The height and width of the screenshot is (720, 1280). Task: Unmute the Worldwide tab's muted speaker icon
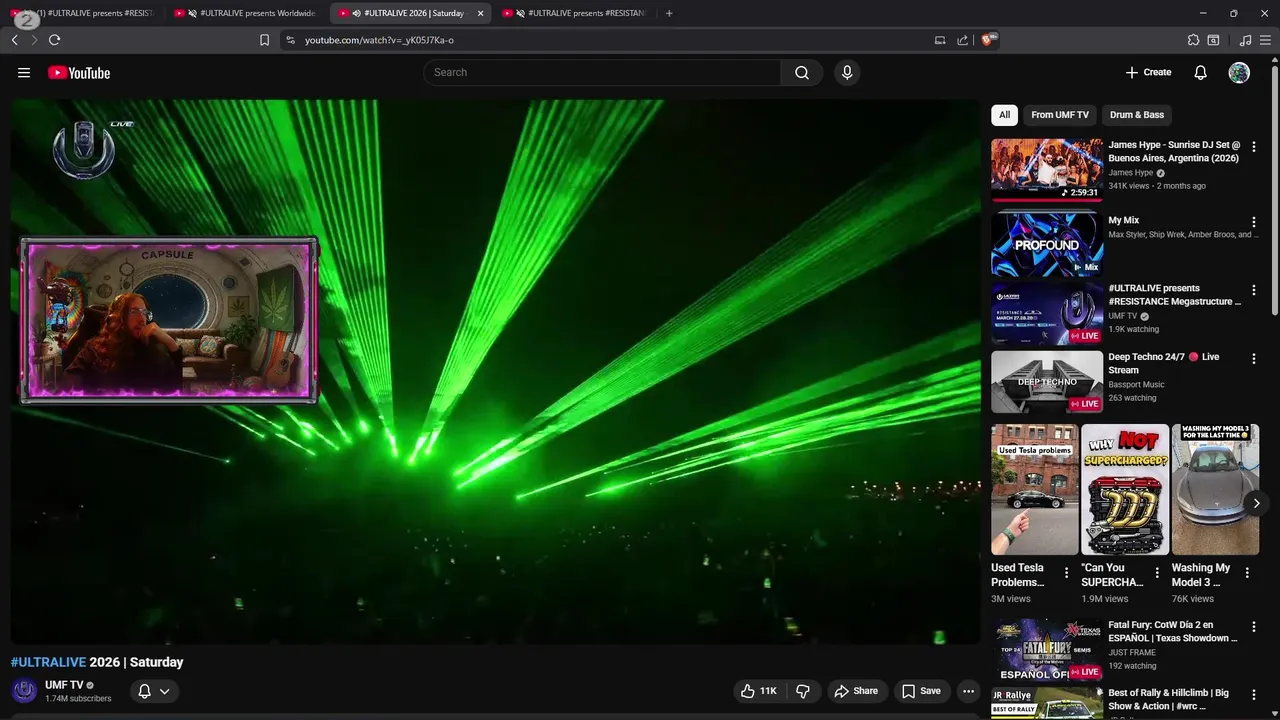192,13
